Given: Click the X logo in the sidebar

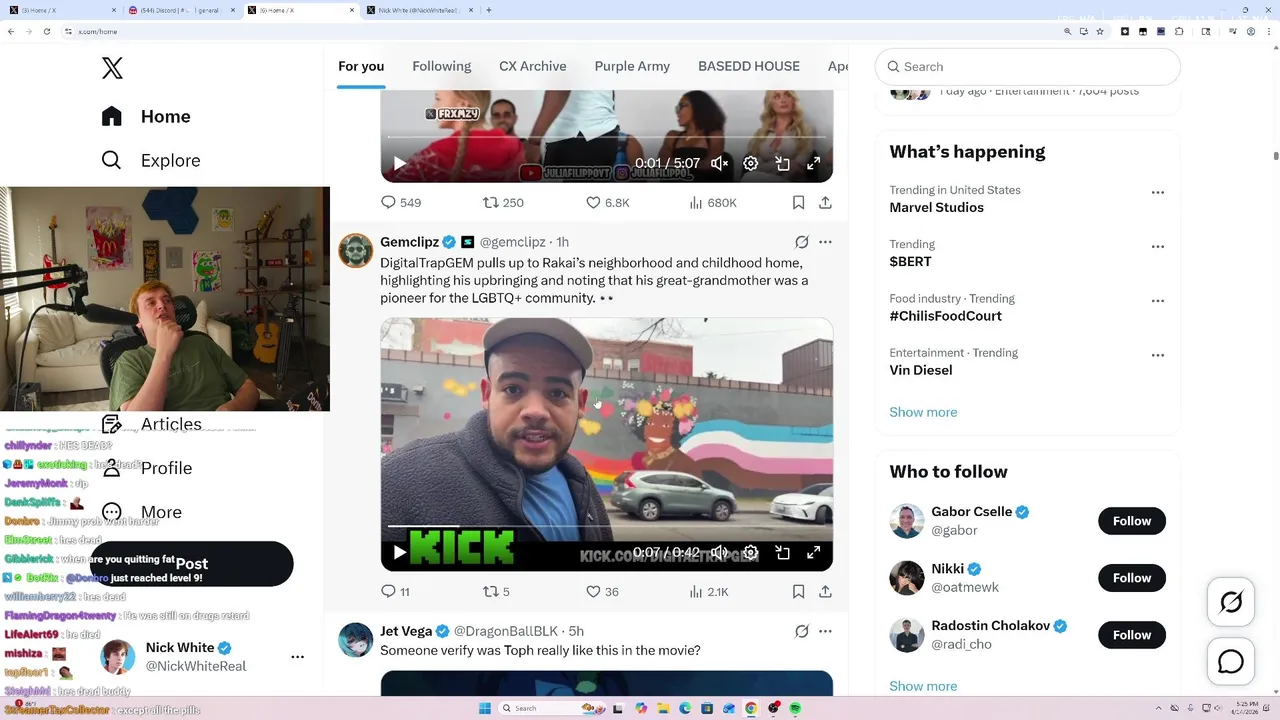Looking at the screenshot, I should (x=112, y=68).
